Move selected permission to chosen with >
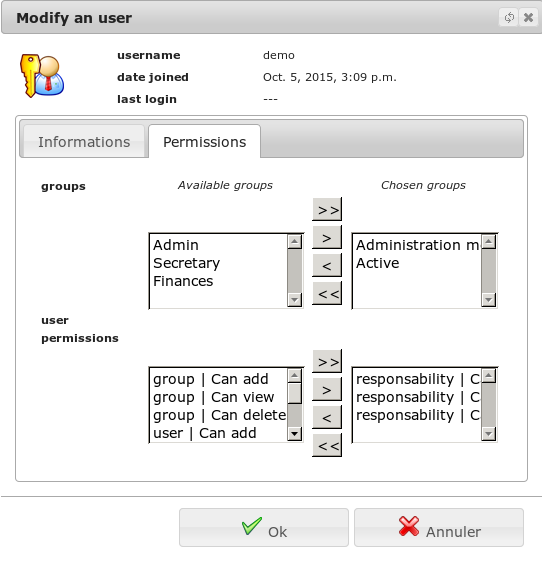 pyautogui.click(x=327, y=389)
